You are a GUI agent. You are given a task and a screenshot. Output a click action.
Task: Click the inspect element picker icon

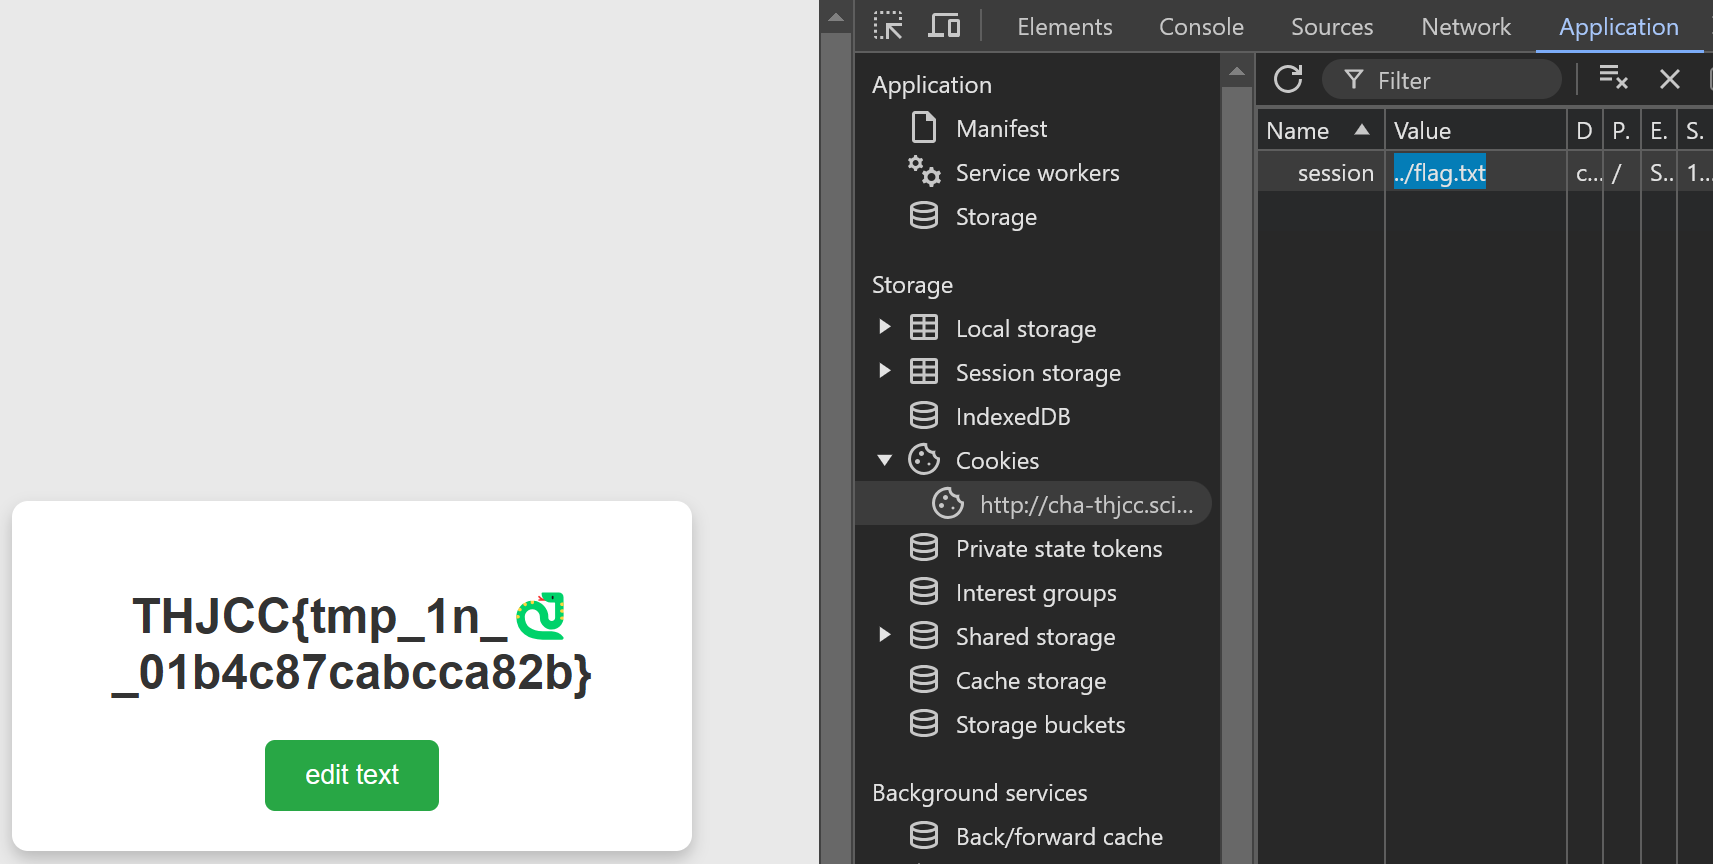[x=887, y=26]
